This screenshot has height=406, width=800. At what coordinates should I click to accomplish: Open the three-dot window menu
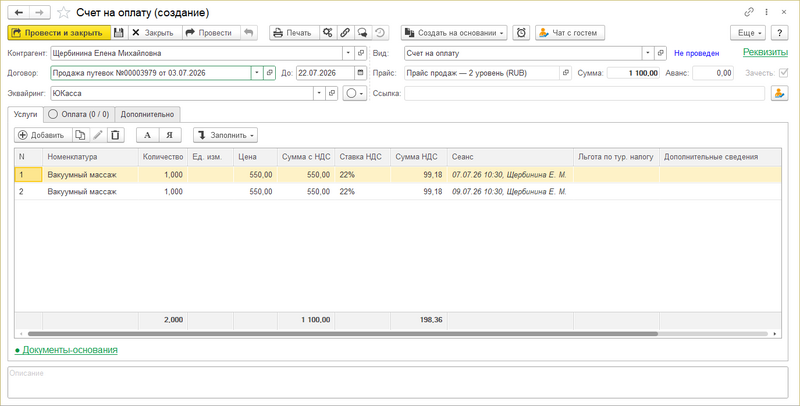click(x=766, y=12)
